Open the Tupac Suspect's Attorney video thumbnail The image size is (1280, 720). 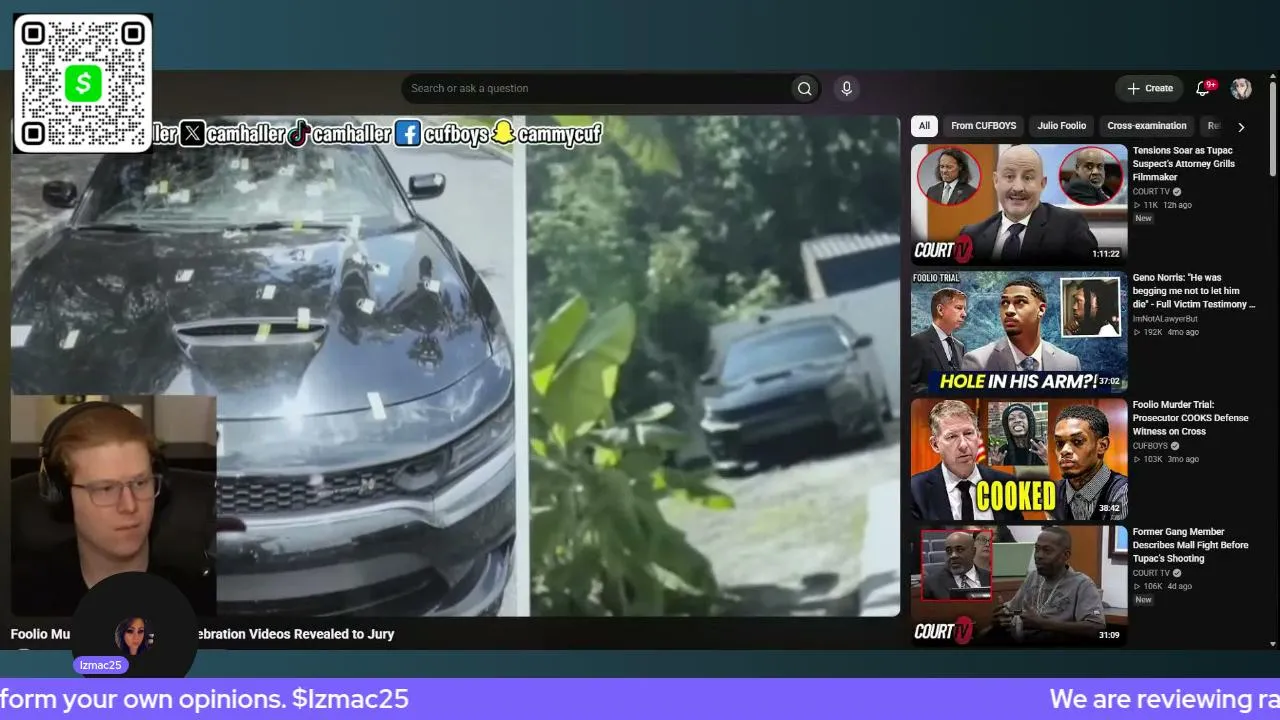point(1019,204)
